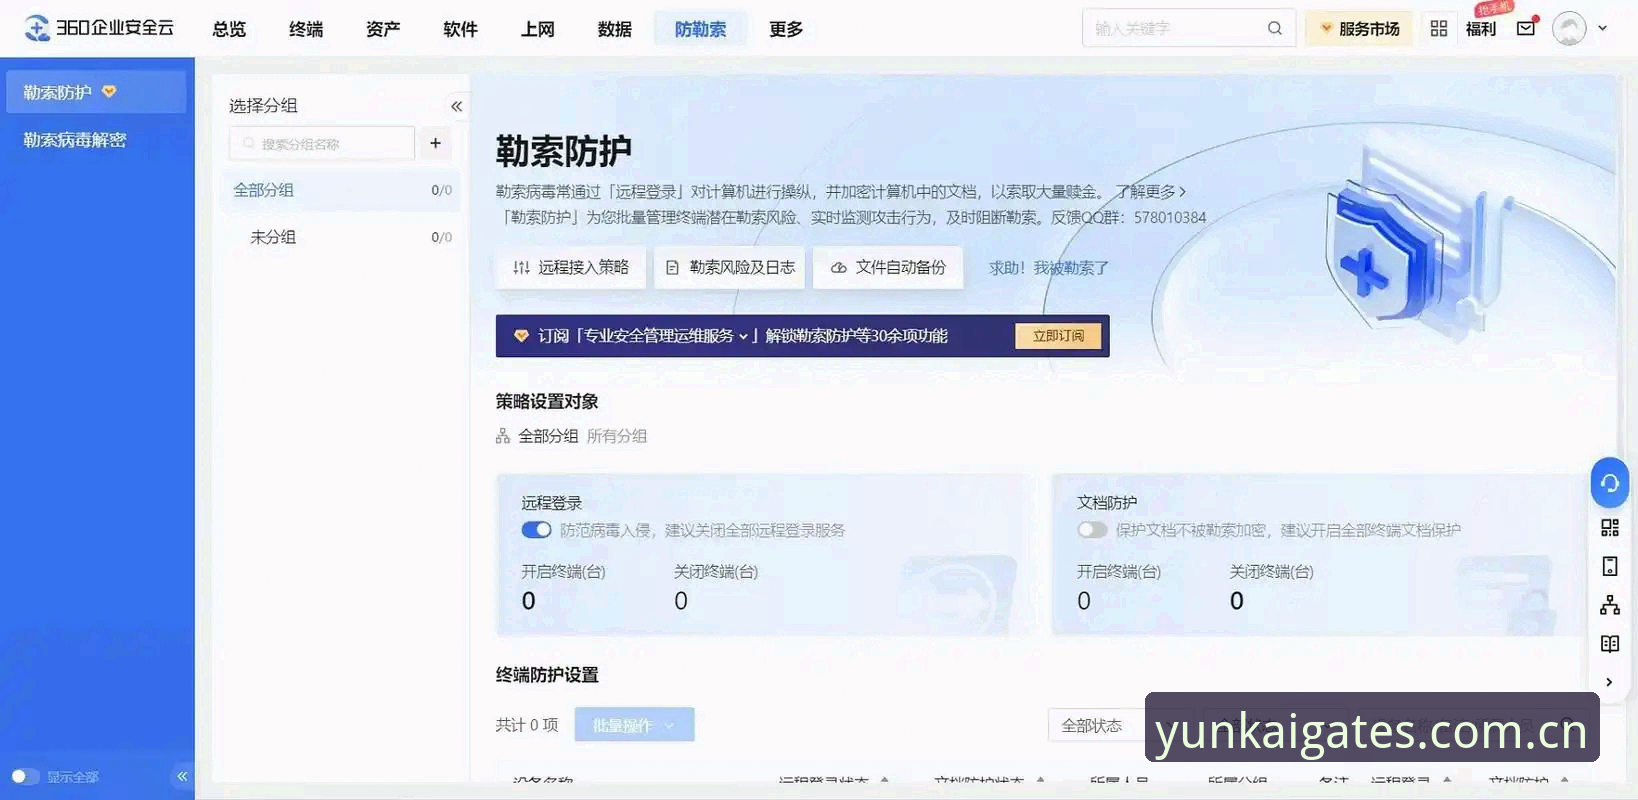Viewport: 1638px width, 800px height.
Task: Select 勒索防护 in left sidebar
Action: [96, 92]
